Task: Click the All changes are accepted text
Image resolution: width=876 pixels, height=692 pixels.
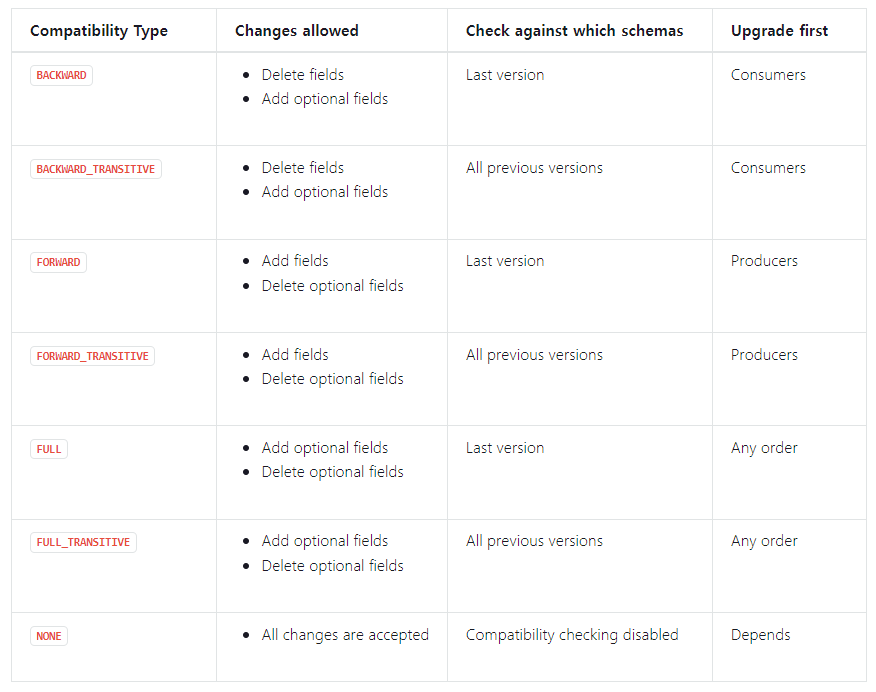Action: coord(345,635)
